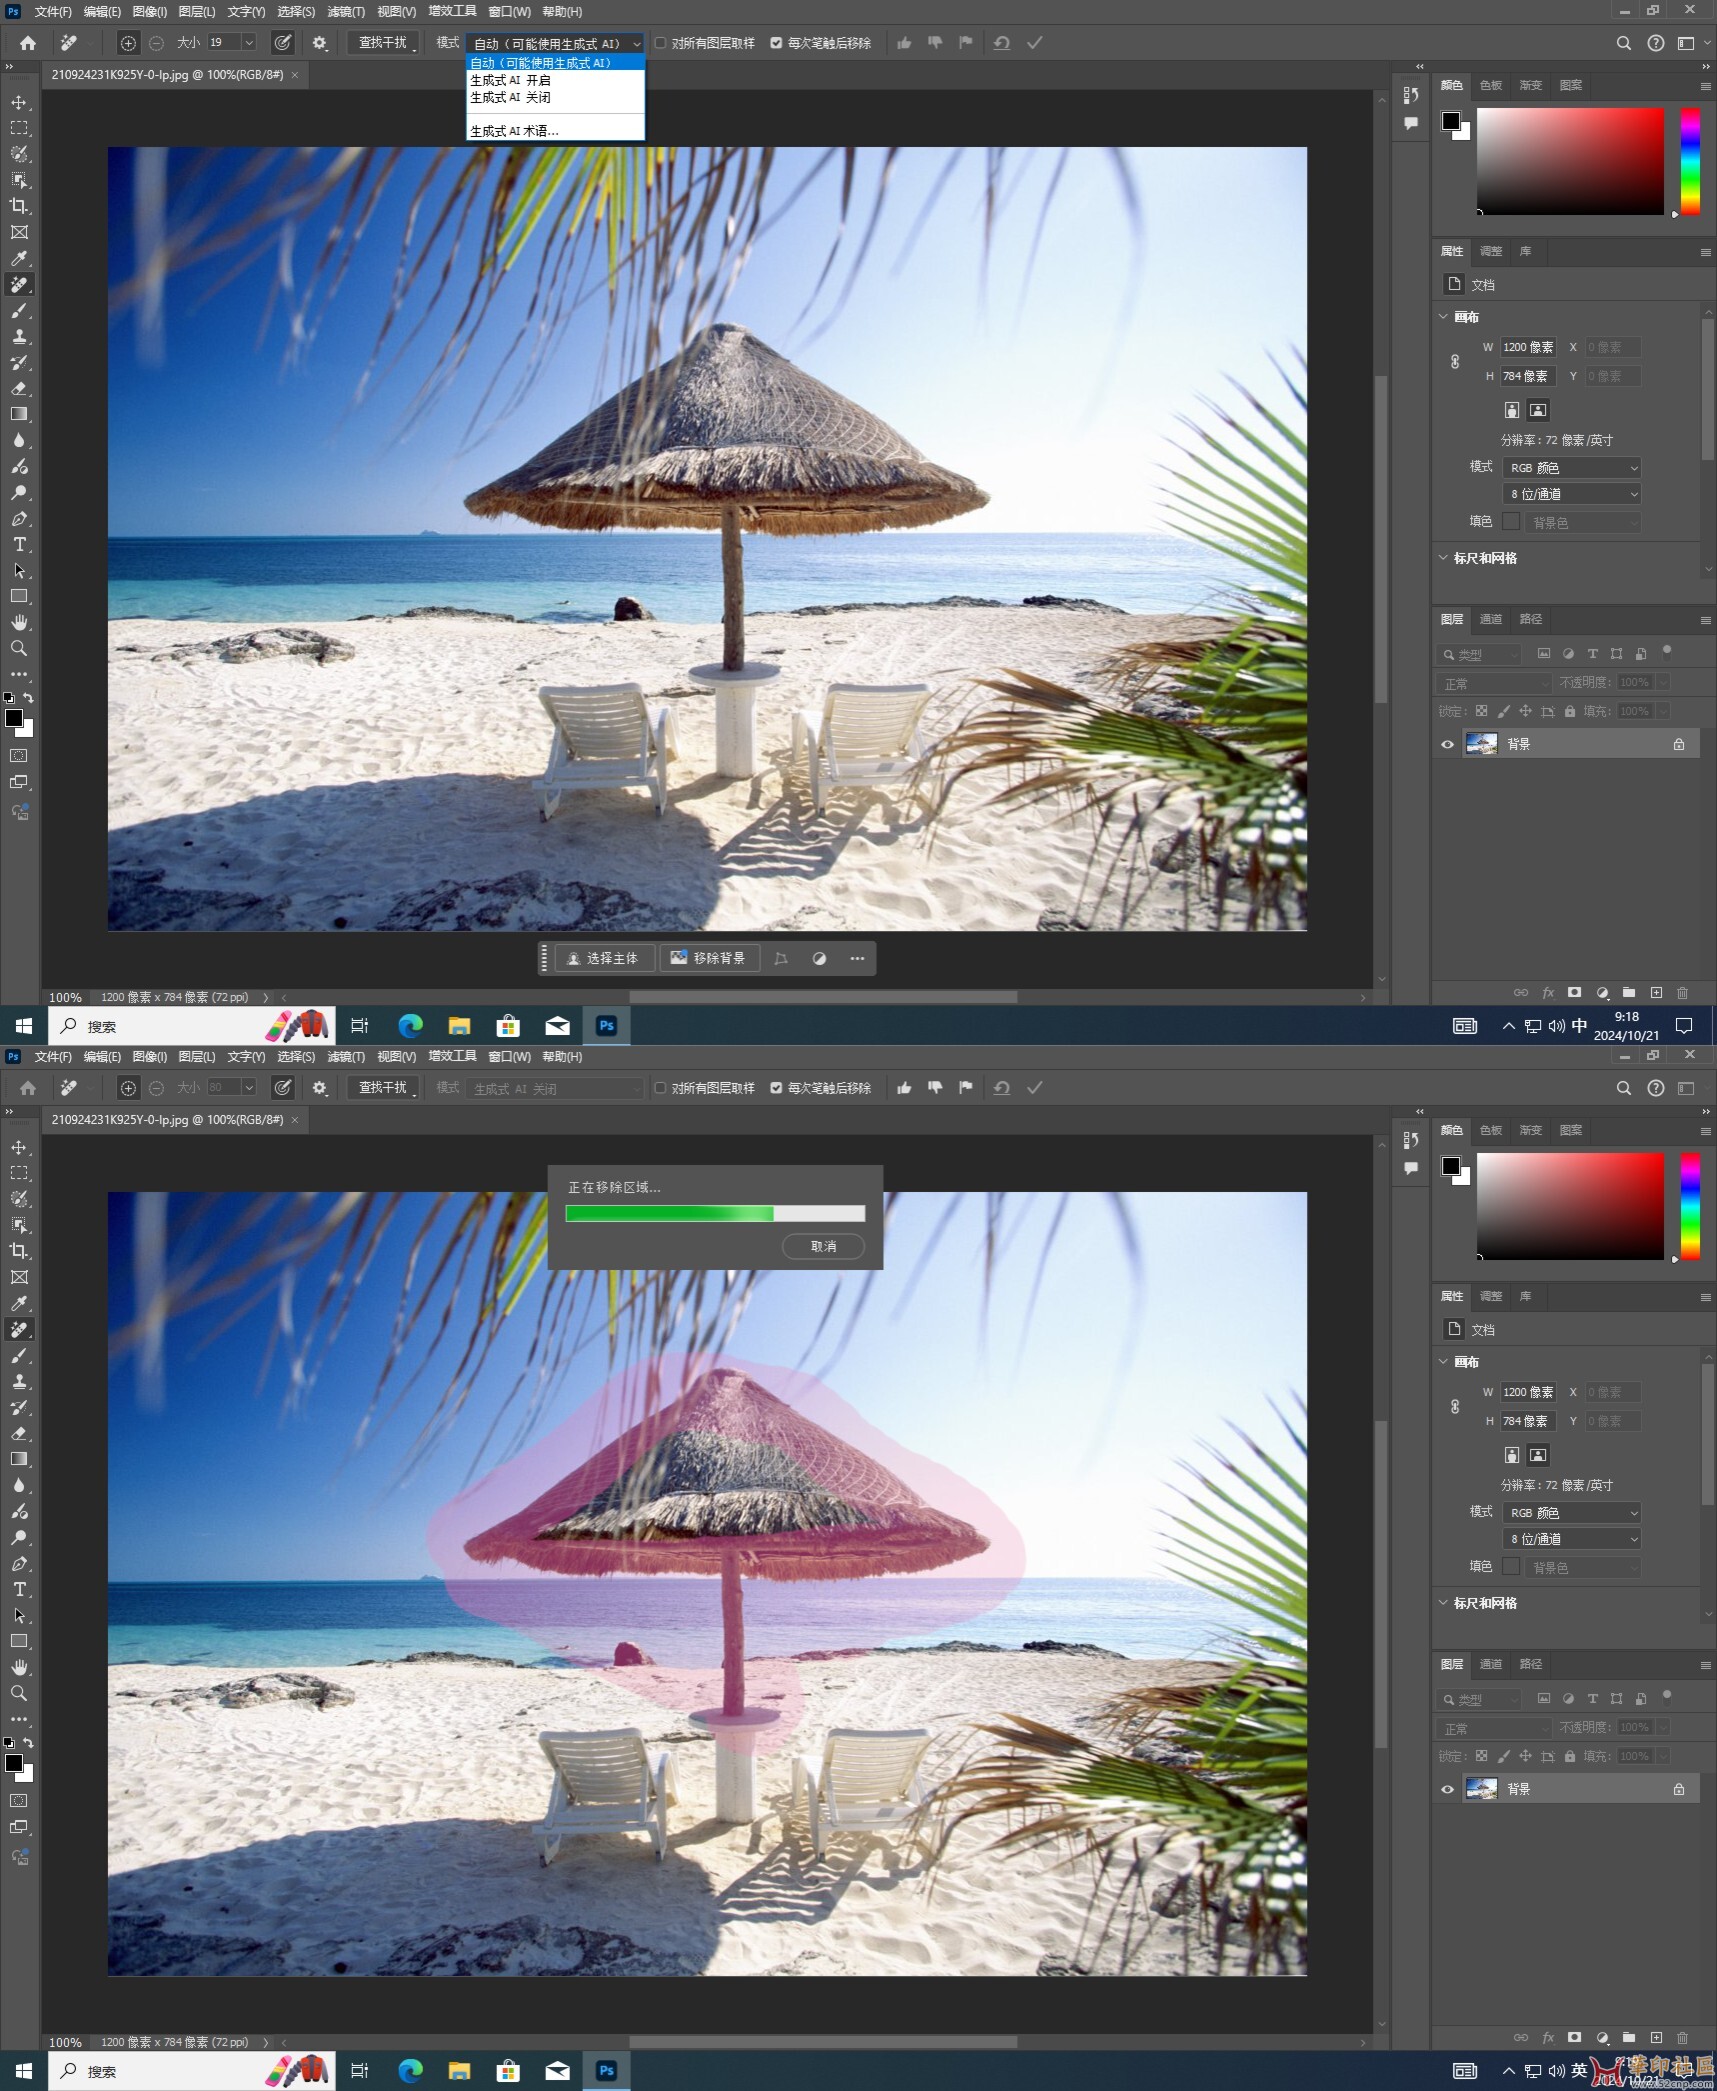Hide the 背景 layer in bottom window
Image resolution: width=1717 pixels, height=2091 pixels.
(x=1447, y=1789)
